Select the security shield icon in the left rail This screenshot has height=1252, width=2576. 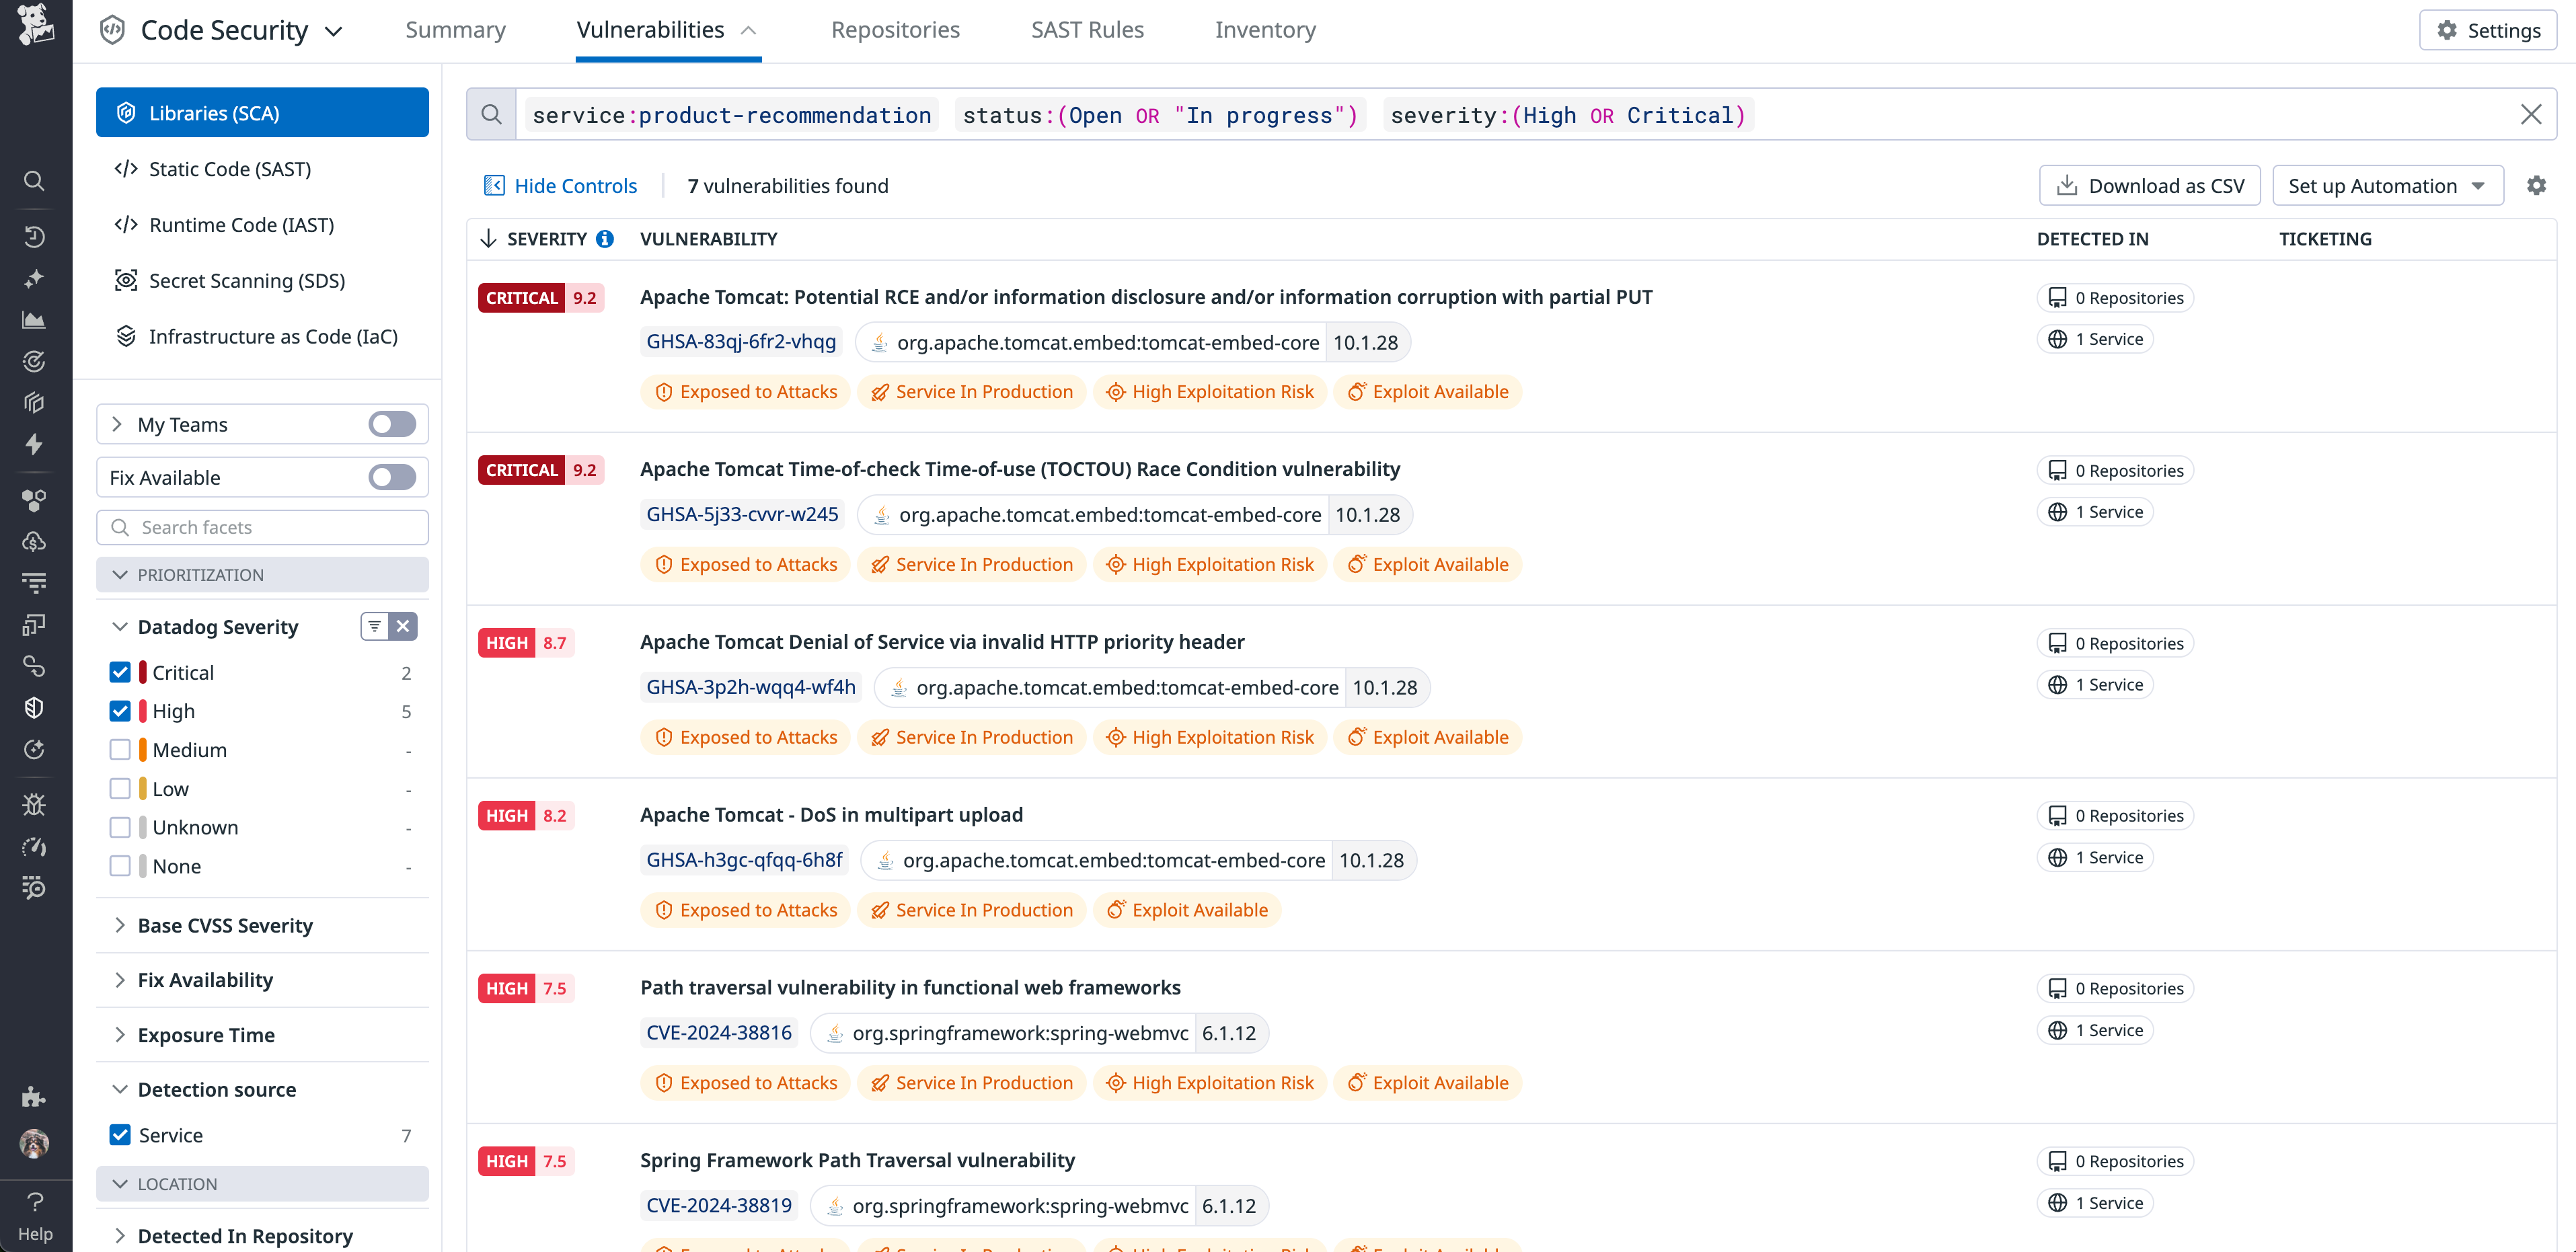pos(34,707)
